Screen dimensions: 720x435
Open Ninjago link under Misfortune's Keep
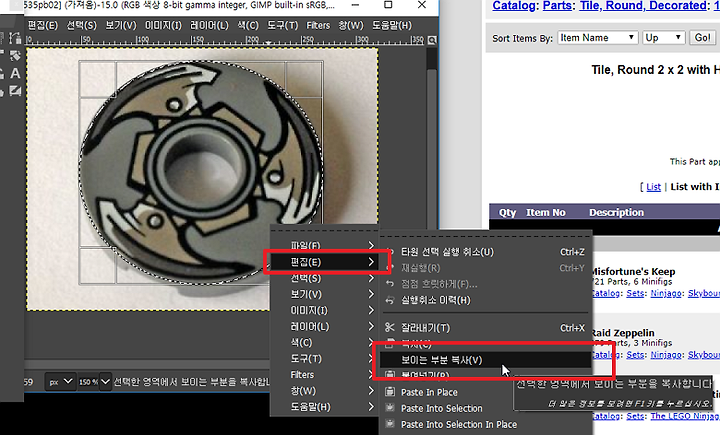click(666, 293)
